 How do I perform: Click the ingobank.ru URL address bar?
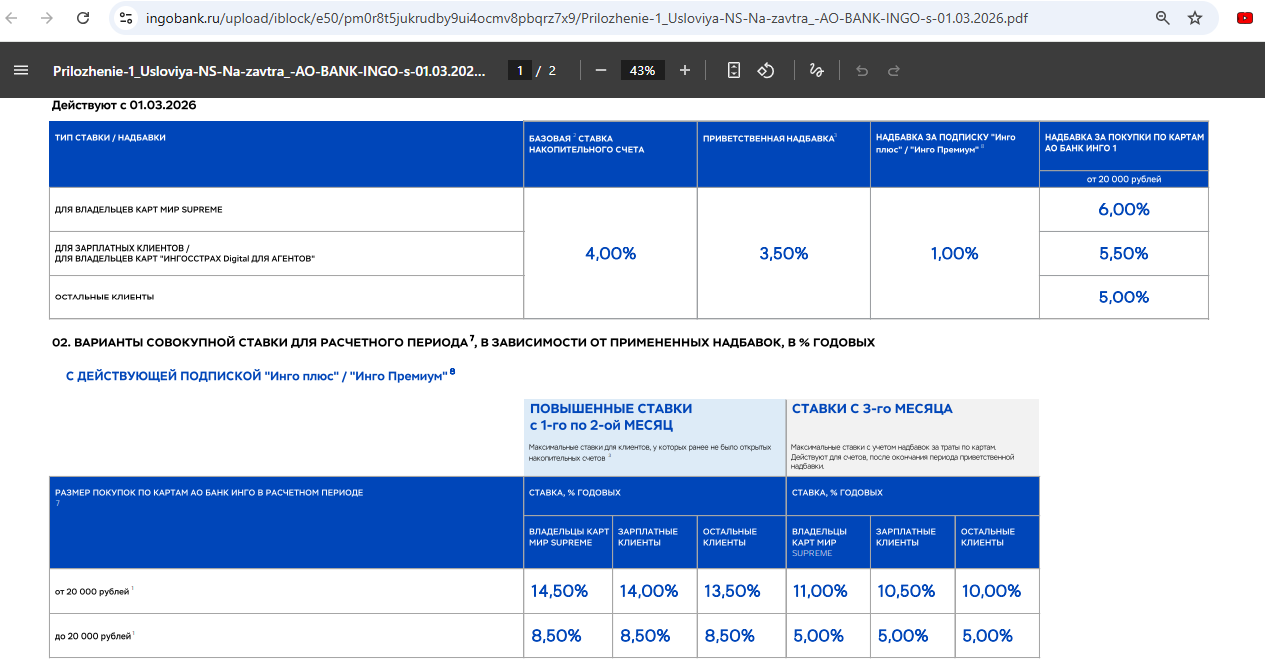600,18
